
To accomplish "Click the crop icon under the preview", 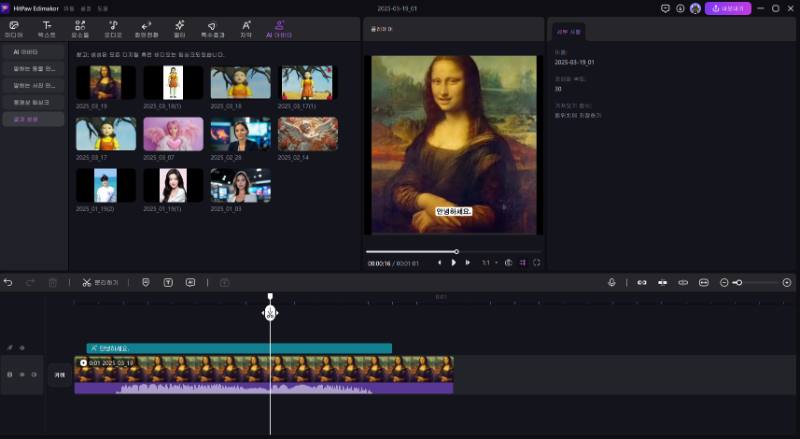I will pyautogui.click(x=522, y=262).
